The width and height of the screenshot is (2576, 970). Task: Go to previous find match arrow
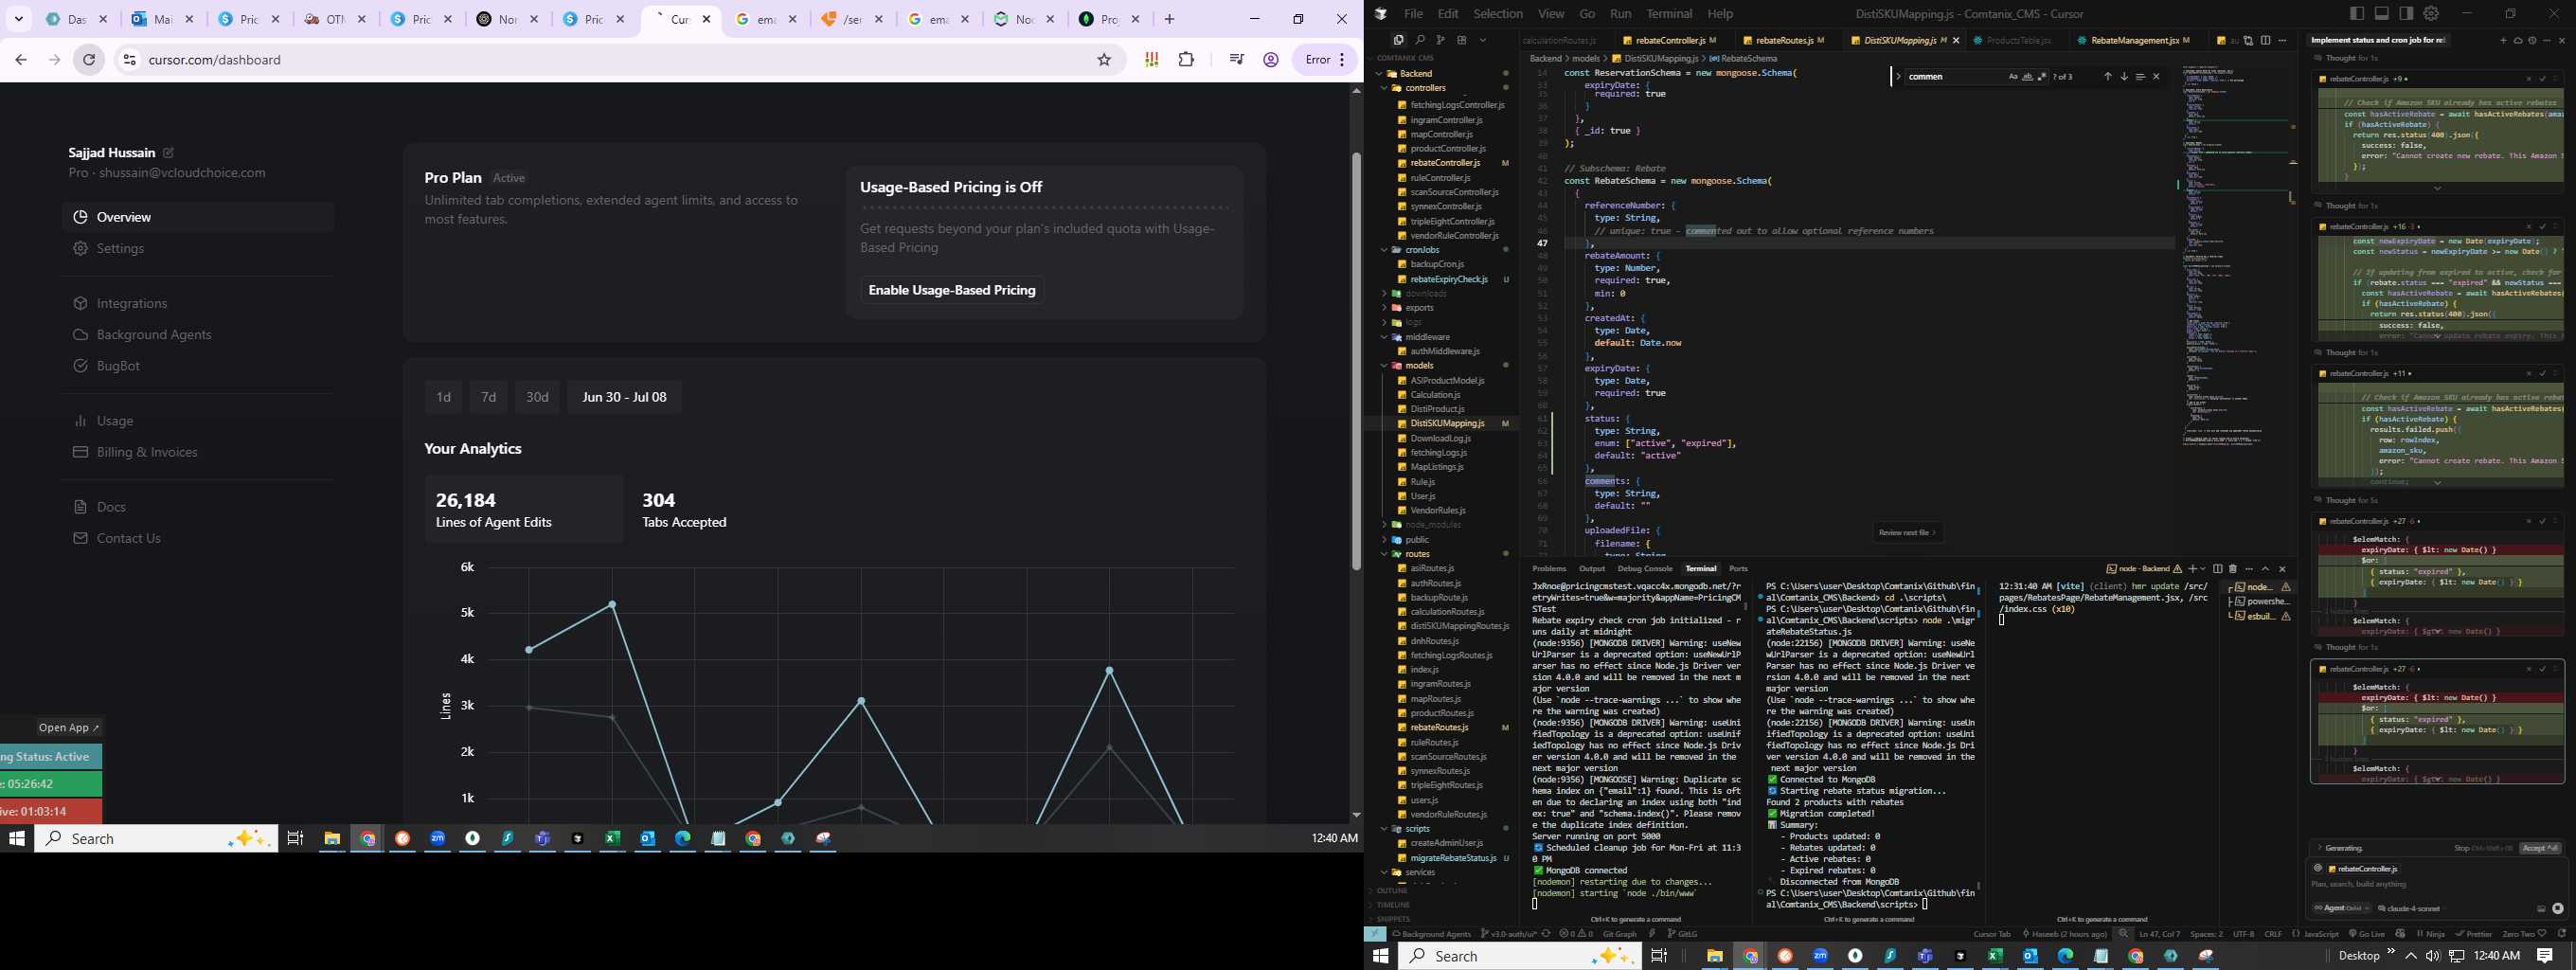pos(2108,77)
